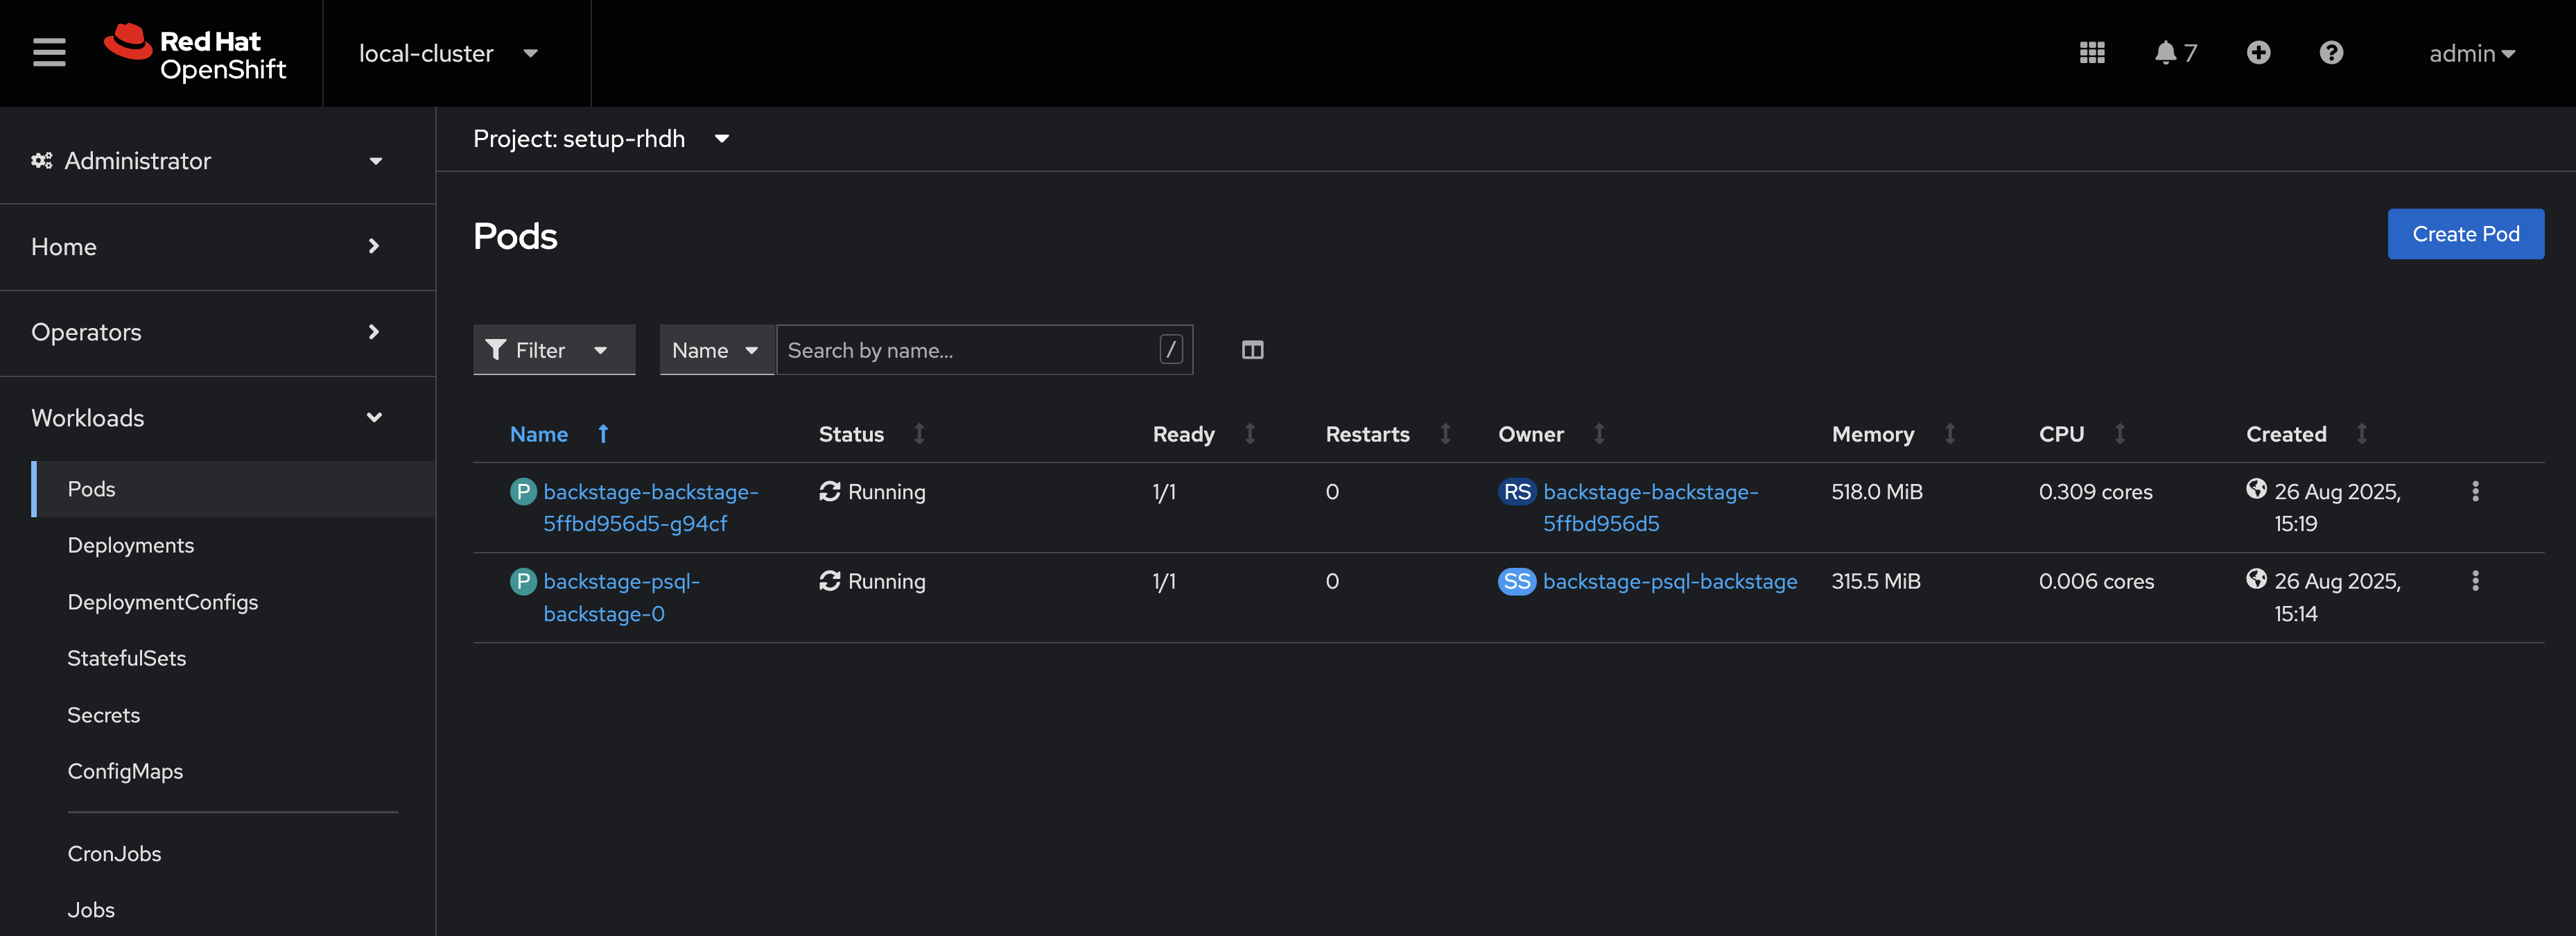2576x936 pixels.
Task: Click the P badge of backstage-psql pod
Action: coord(523,582)
